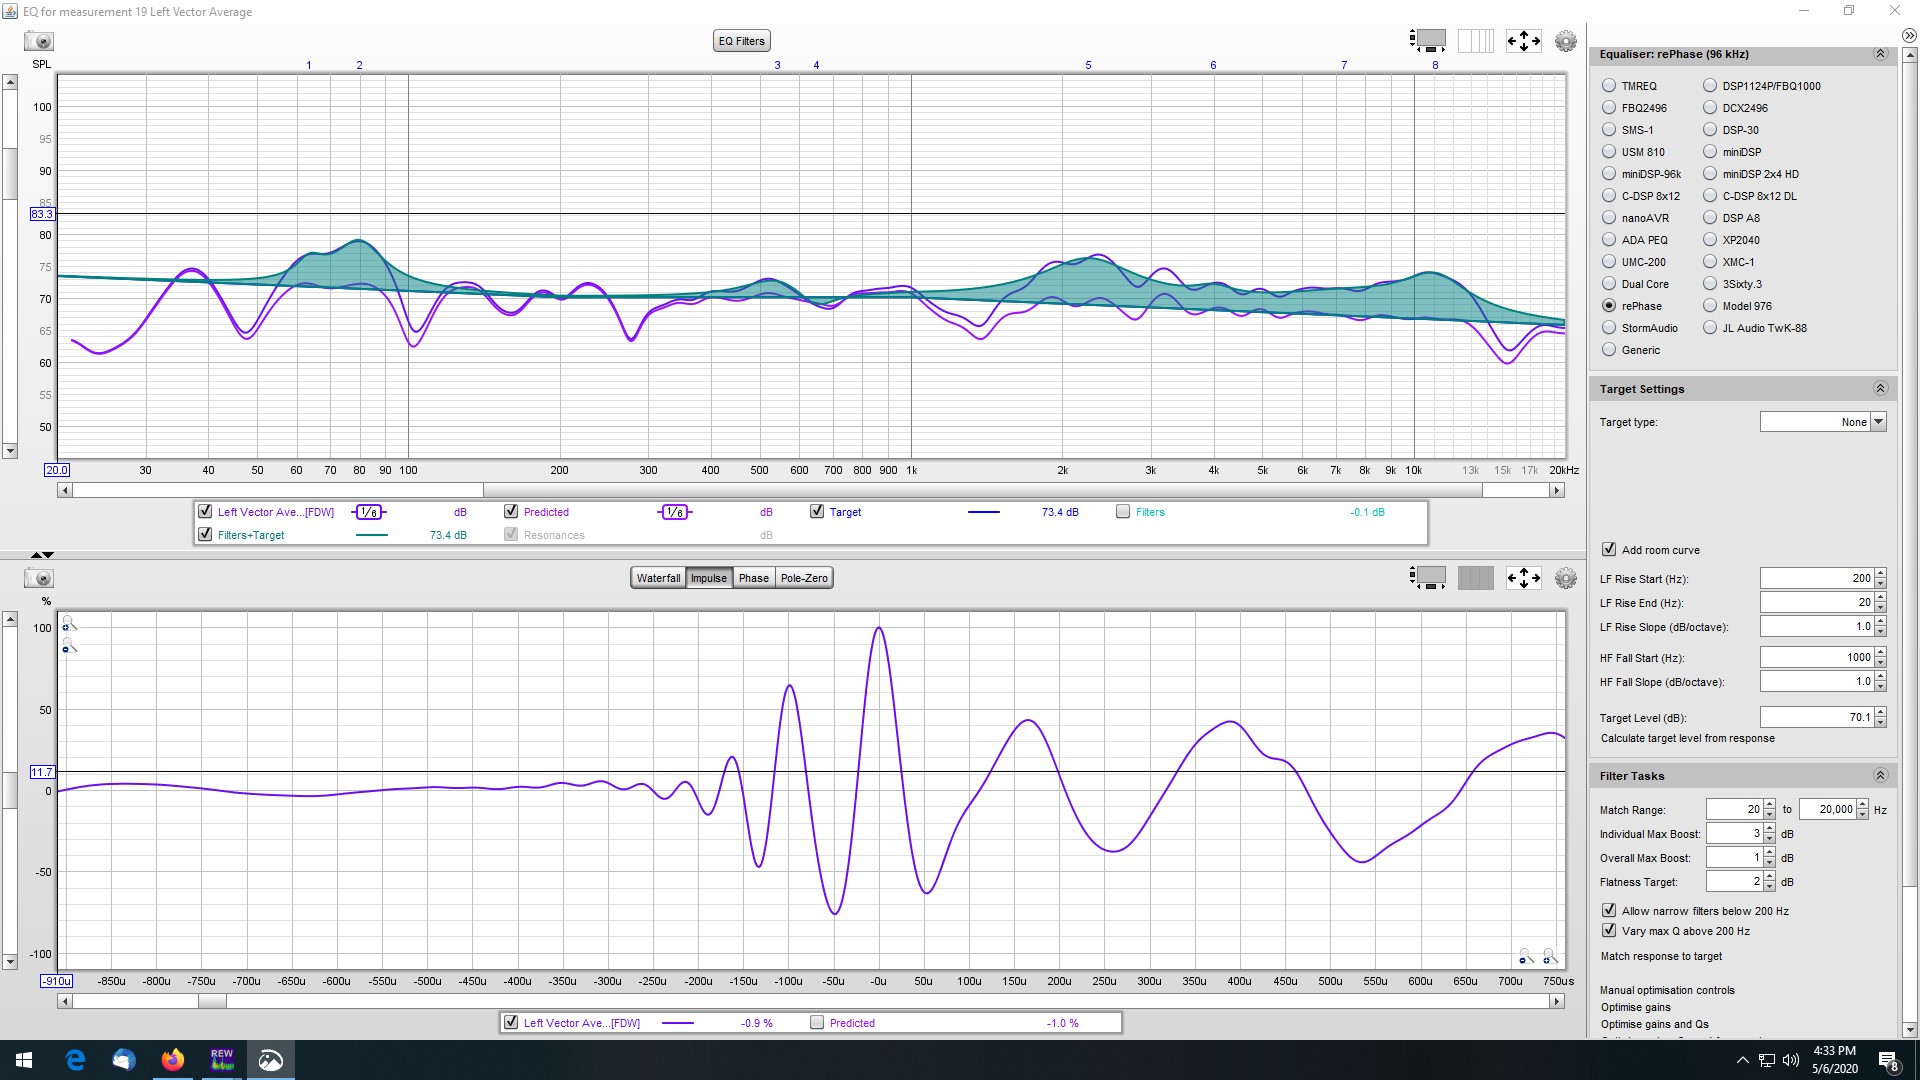
Task: Capture impulse graph with camera icon
Action: tap(39, 578)
